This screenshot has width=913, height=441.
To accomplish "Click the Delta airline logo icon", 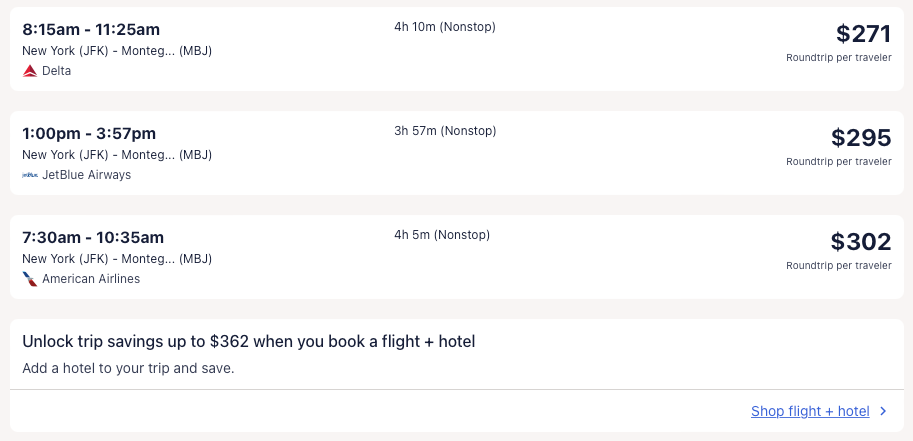I will click(30, 71).
